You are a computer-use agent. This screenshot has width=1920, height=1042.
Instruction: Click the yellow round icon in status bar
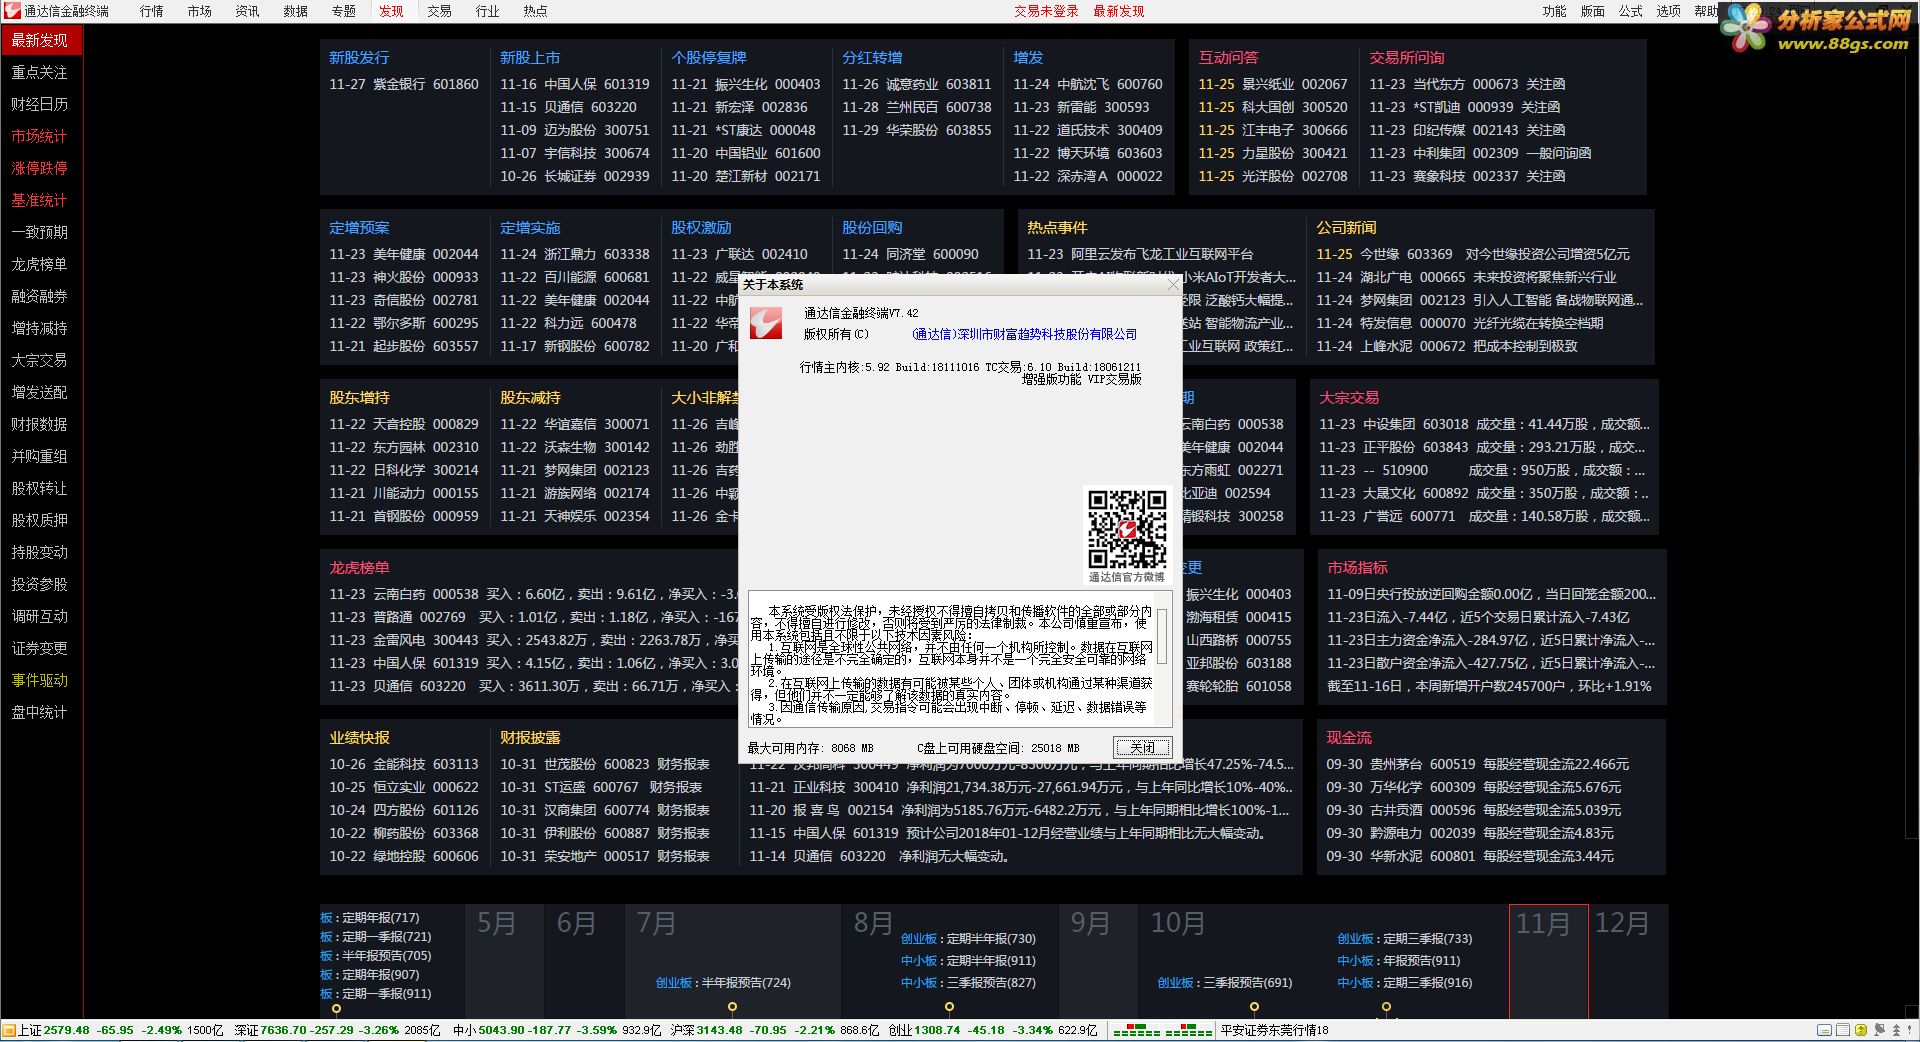[1861, 1030]
